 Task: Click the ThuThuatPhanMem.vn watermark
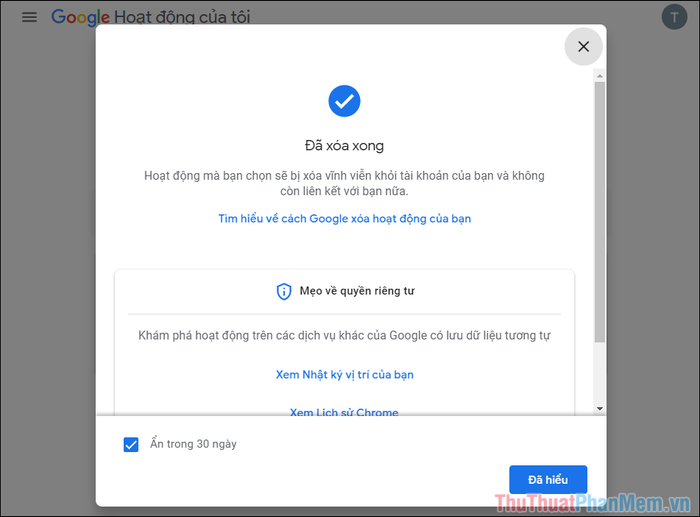(592, 503)
